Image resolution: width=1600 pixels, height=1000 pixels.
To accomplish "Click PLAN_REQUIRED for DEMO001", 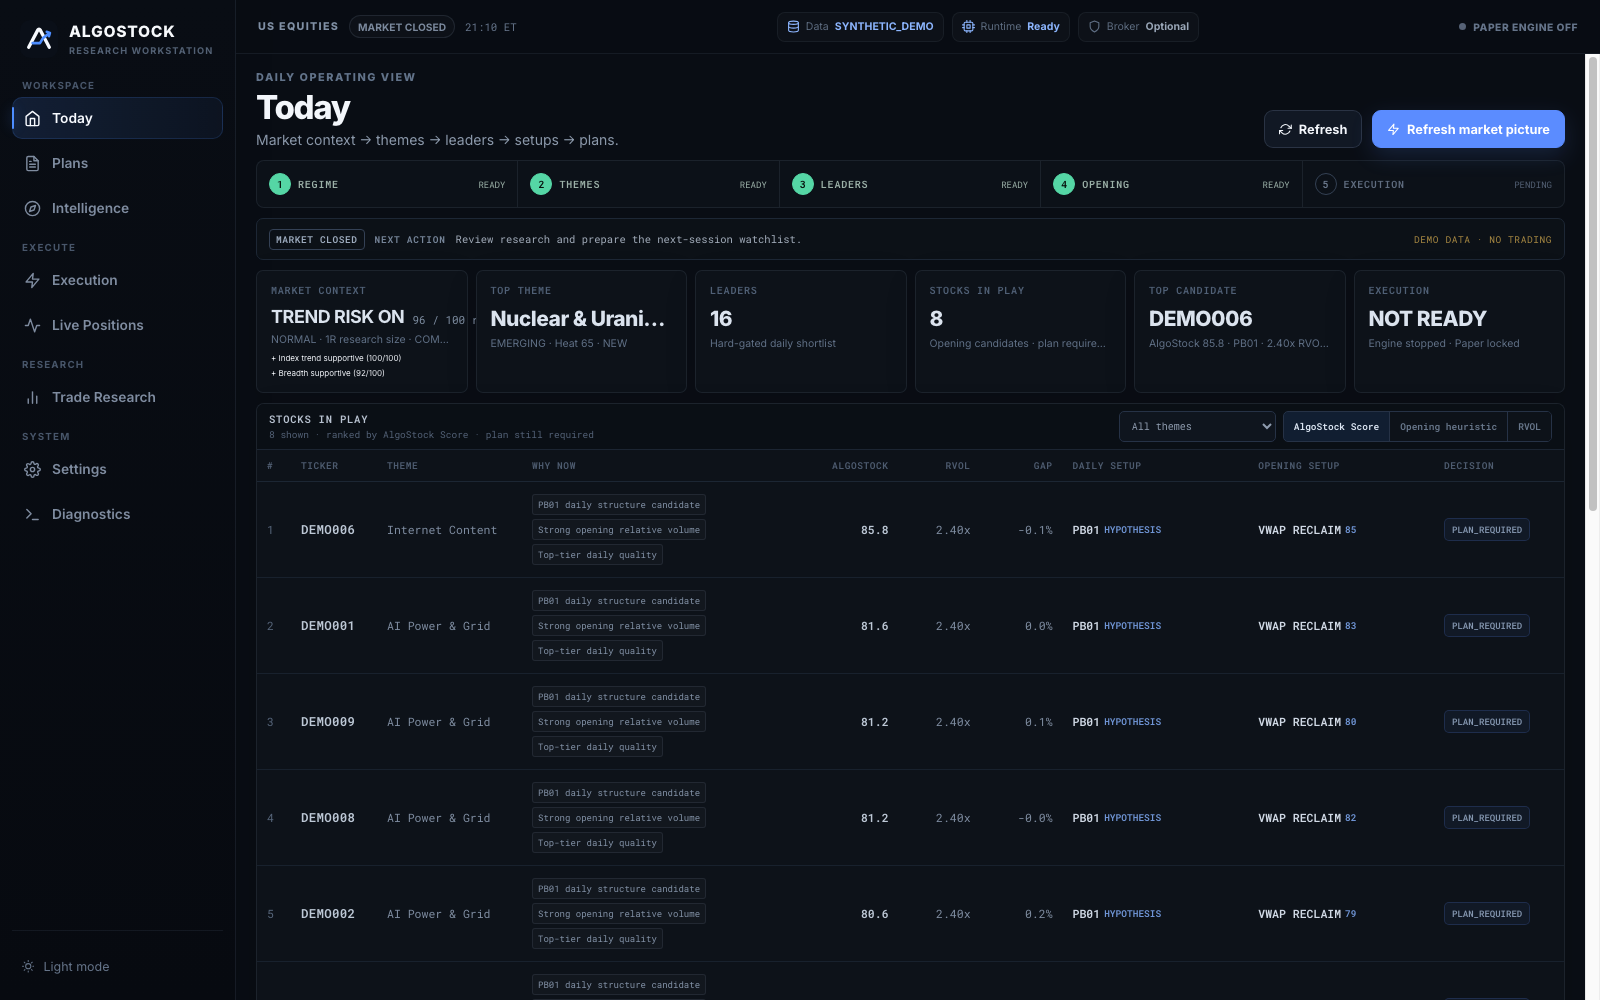I will [1486, 627].
